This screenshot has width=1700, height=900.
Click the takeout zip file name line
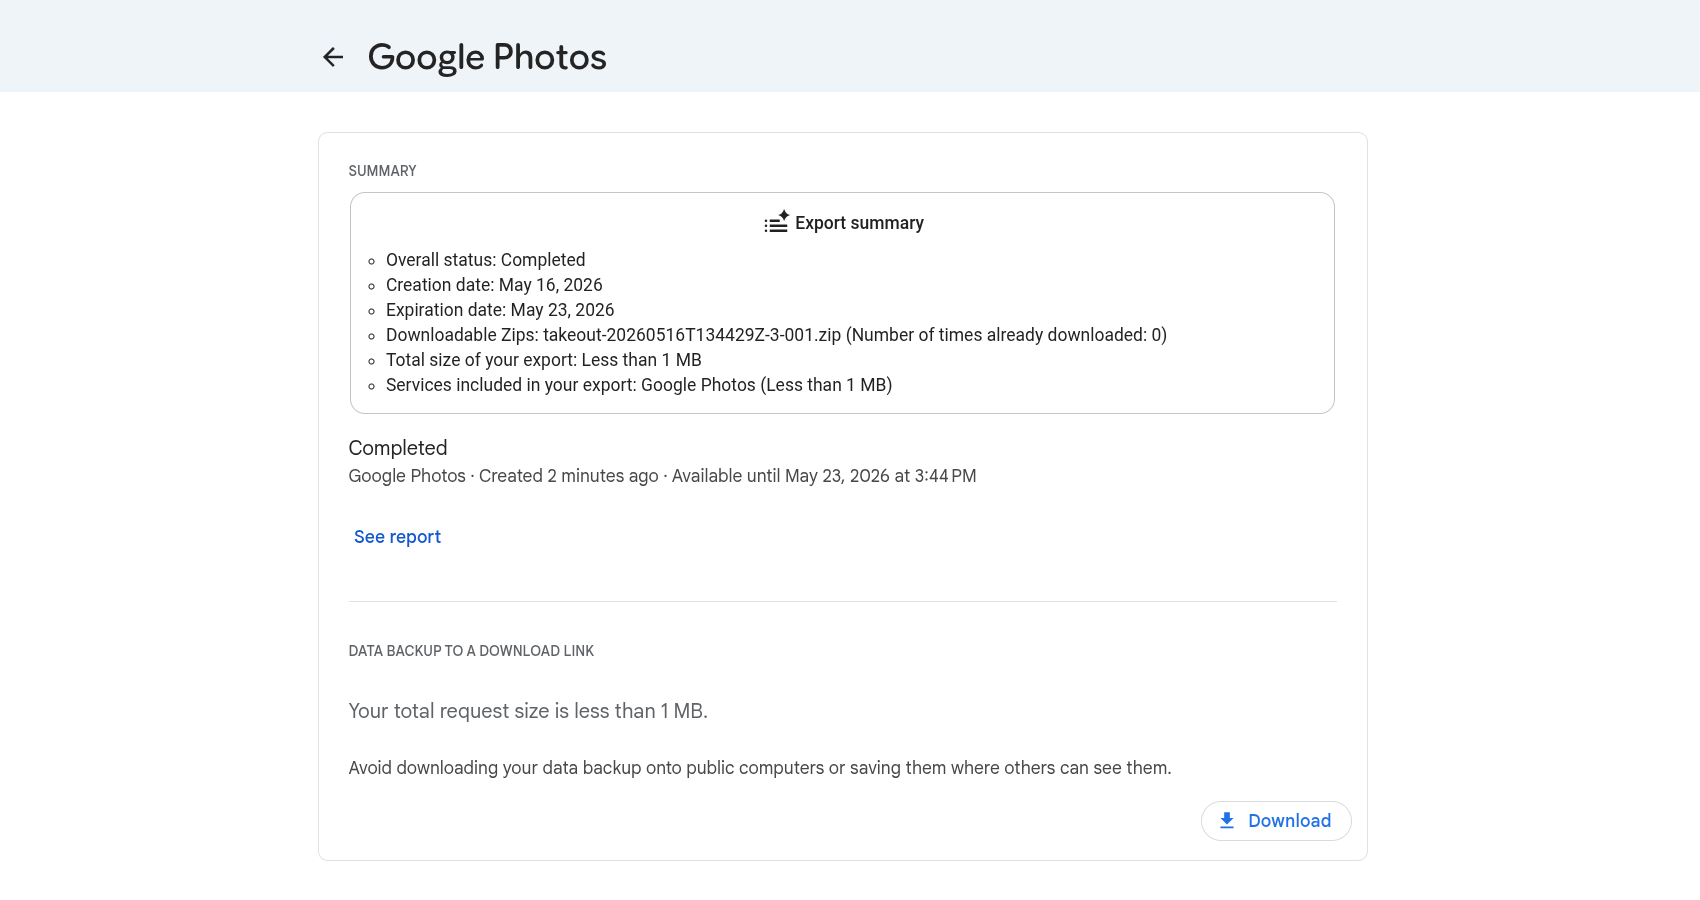[x=776, y=335]
